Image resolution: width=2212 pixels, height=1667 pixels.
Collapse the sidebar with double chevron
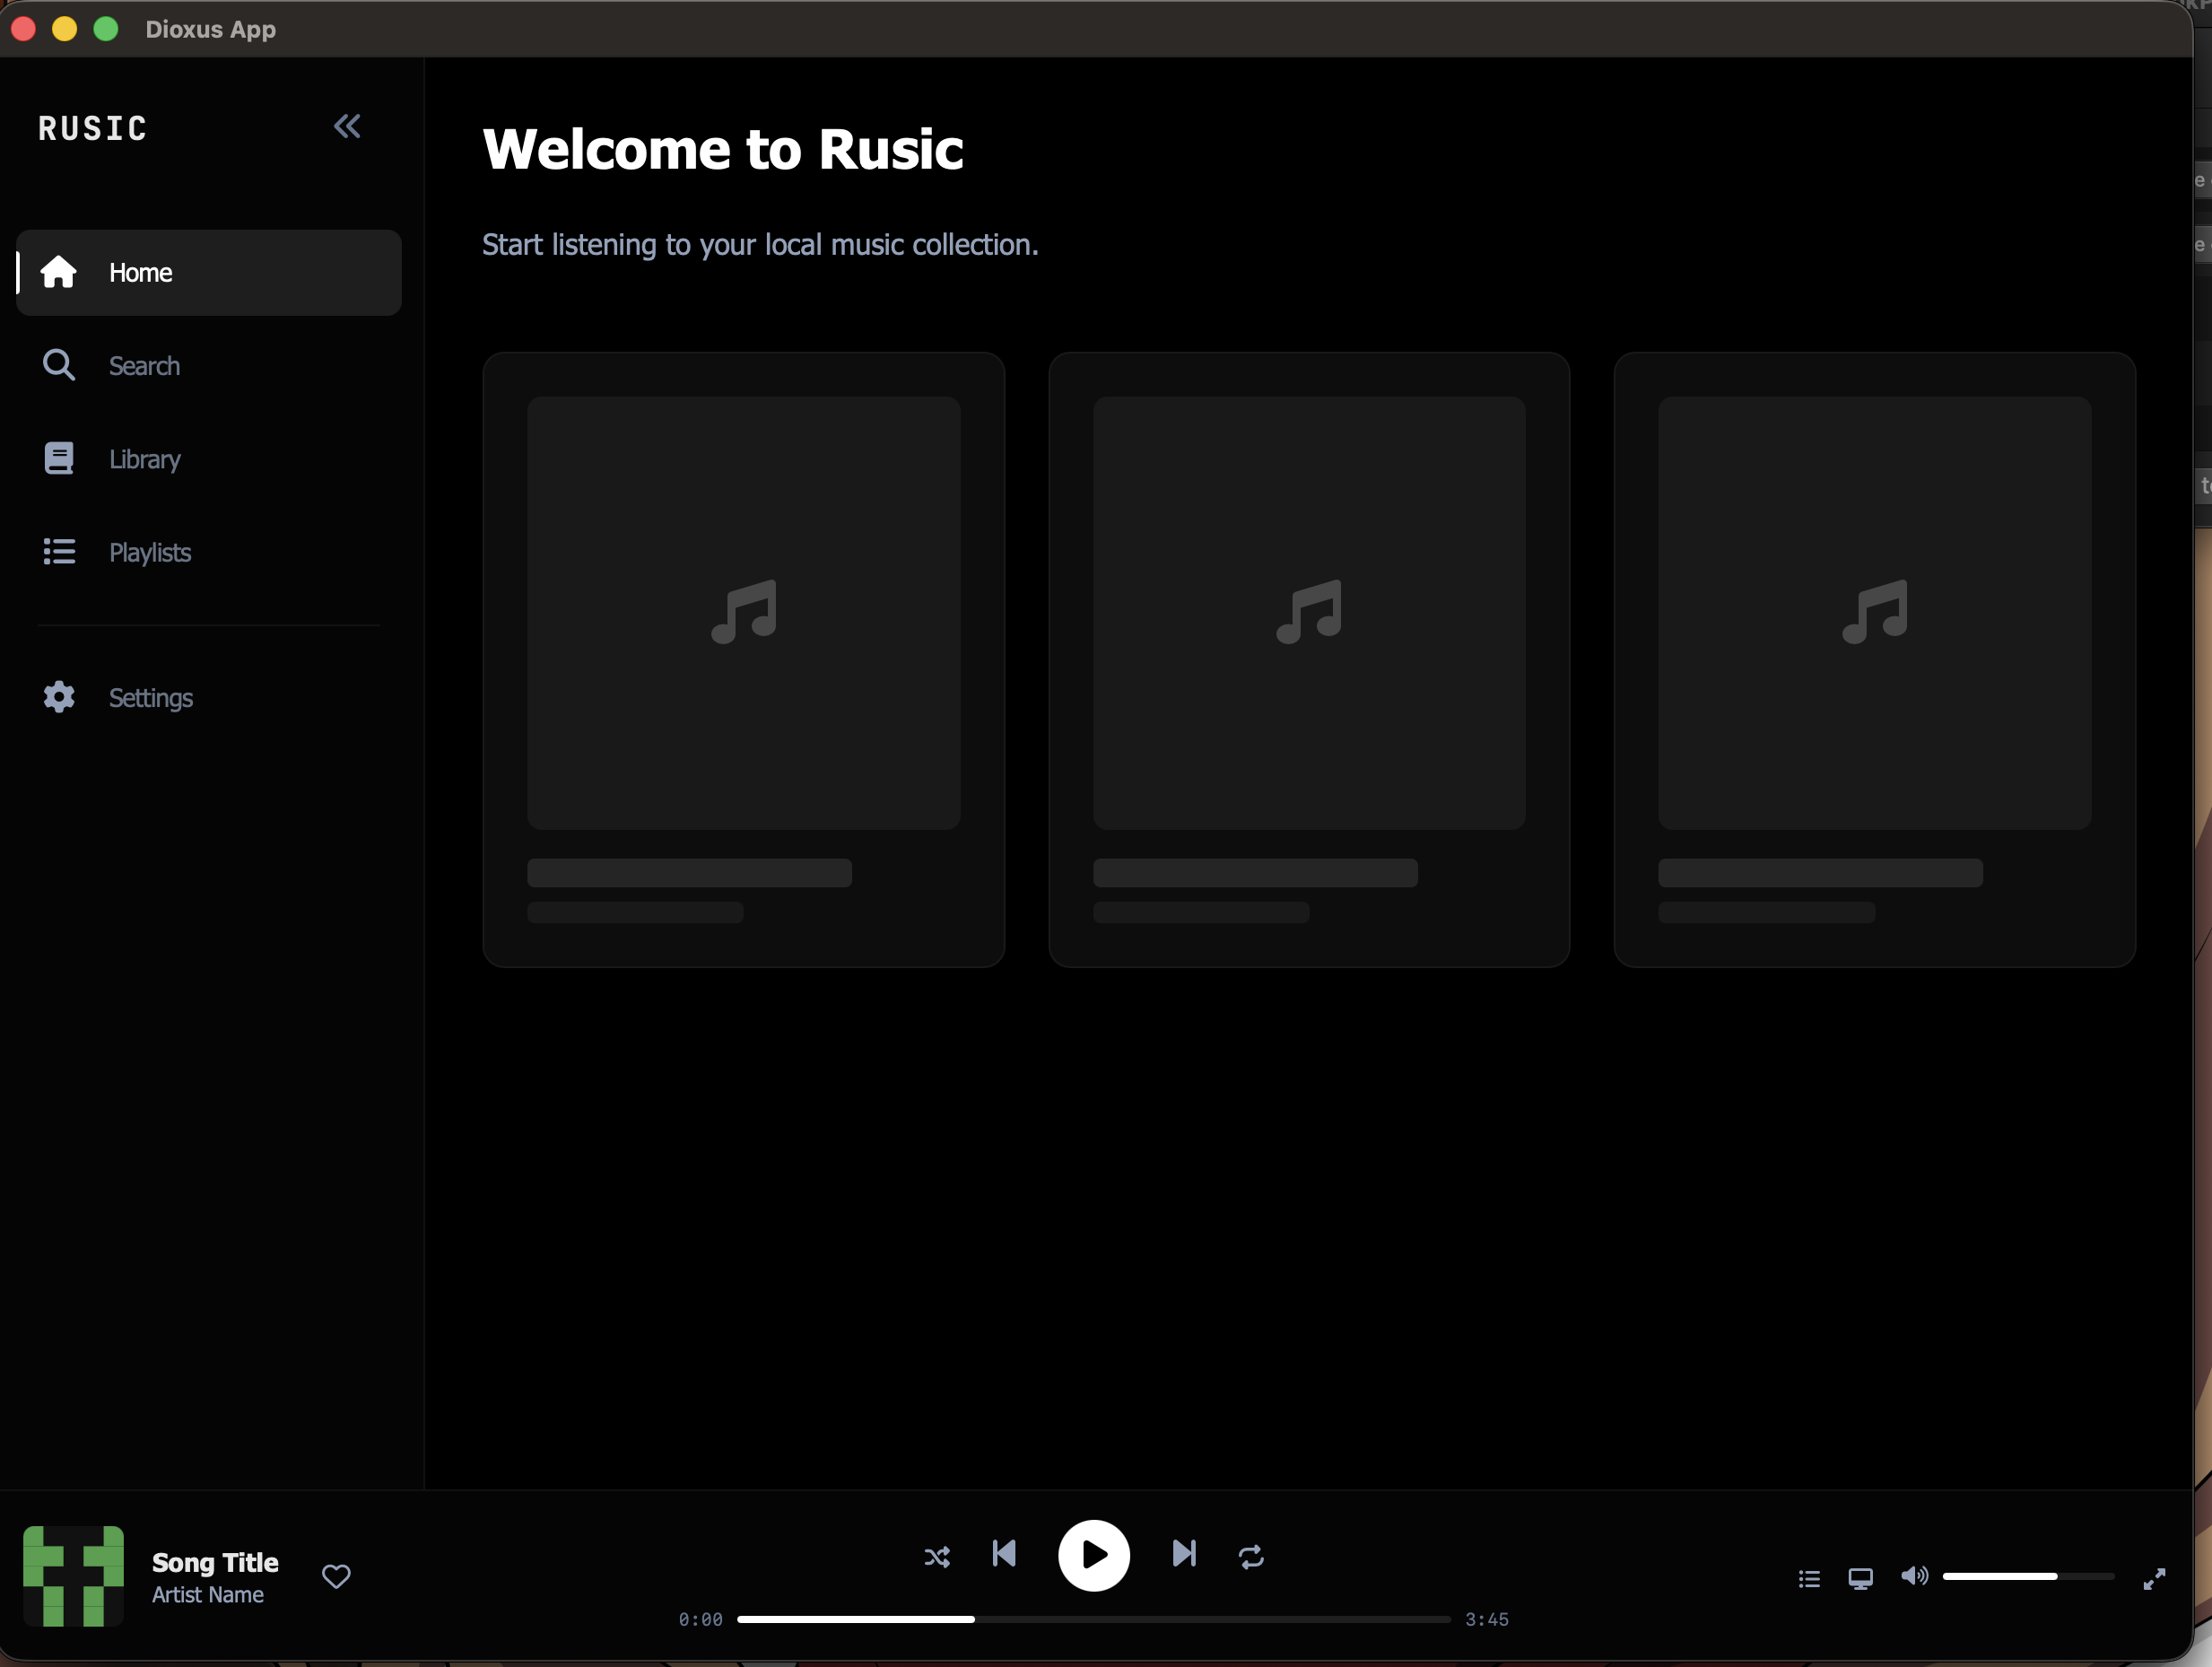coord(346,126)
